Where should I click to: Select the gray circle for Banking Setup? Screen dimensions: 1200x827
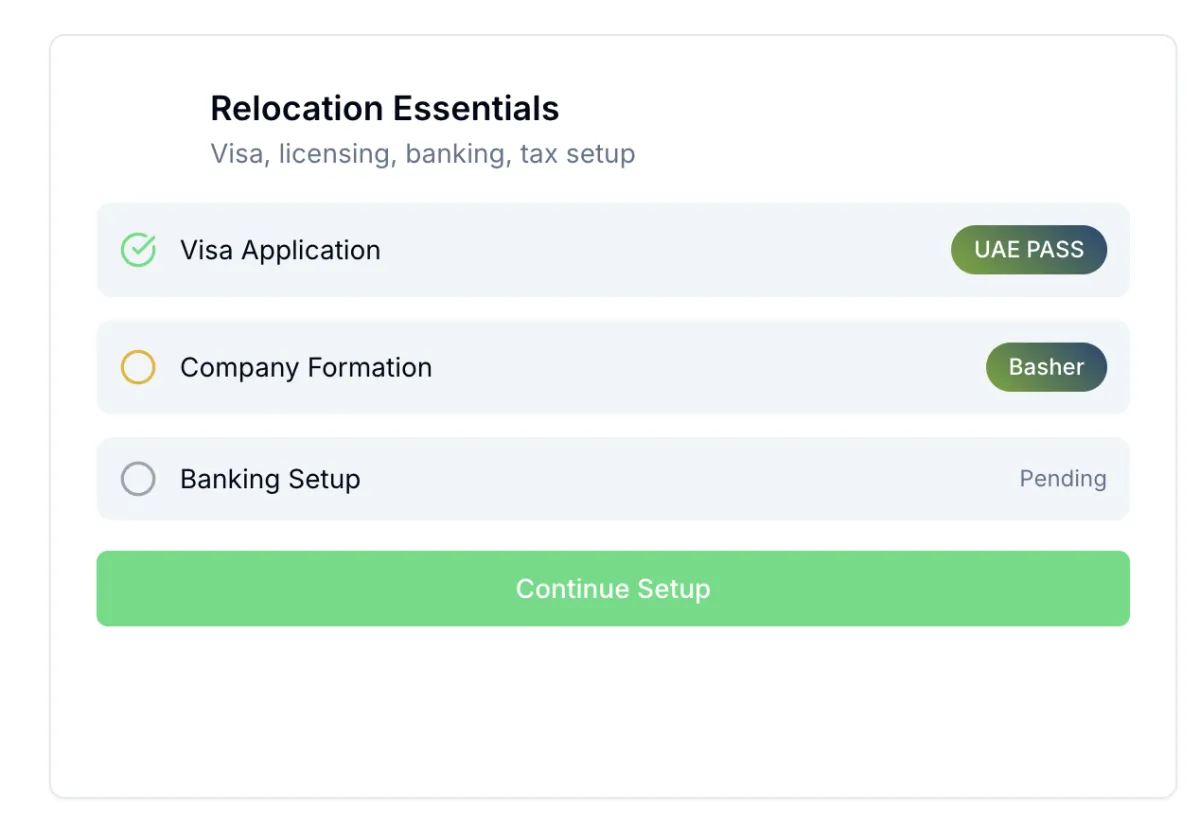(138, 479)
